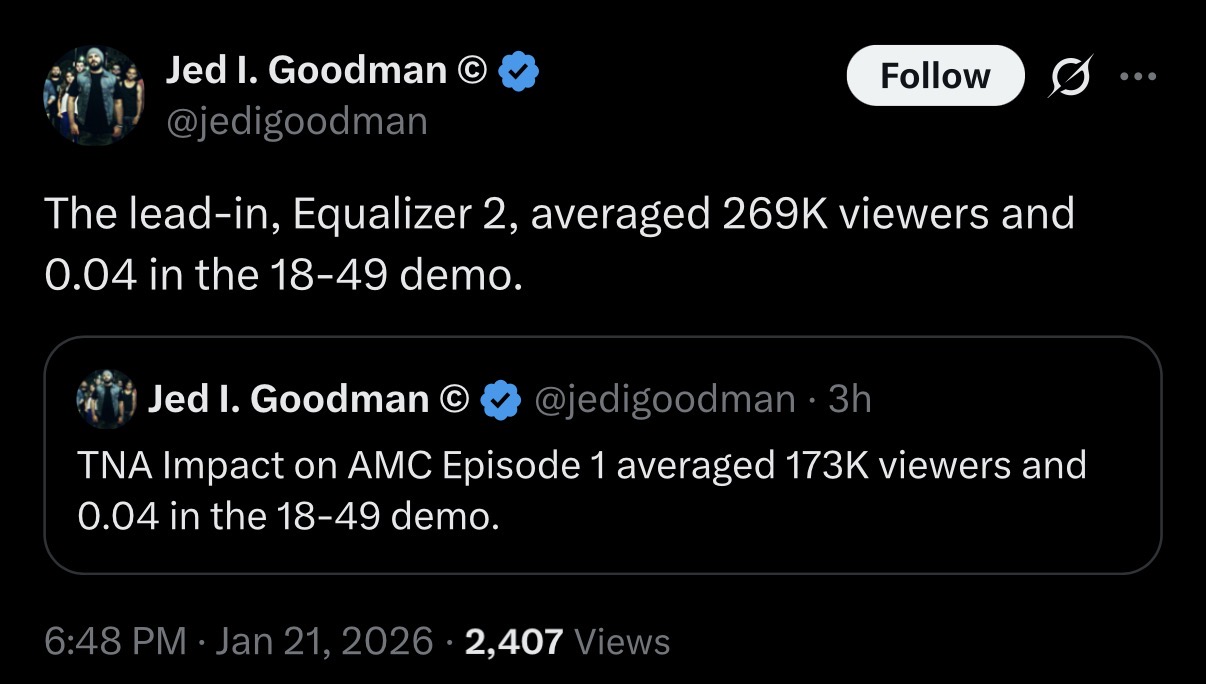Open Jed I. Goodman's profile avatar

(x=93, y=96)
